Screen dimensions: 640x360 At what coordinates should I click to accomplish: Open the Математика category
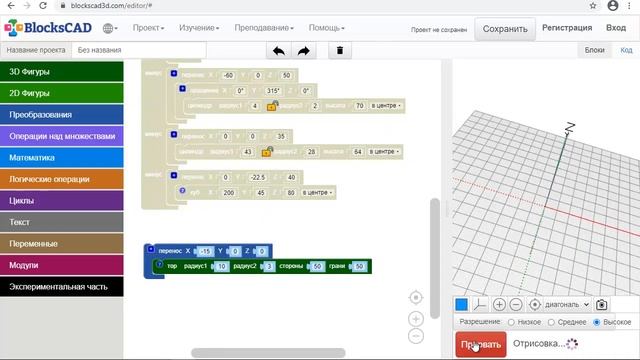click(62, 158)
